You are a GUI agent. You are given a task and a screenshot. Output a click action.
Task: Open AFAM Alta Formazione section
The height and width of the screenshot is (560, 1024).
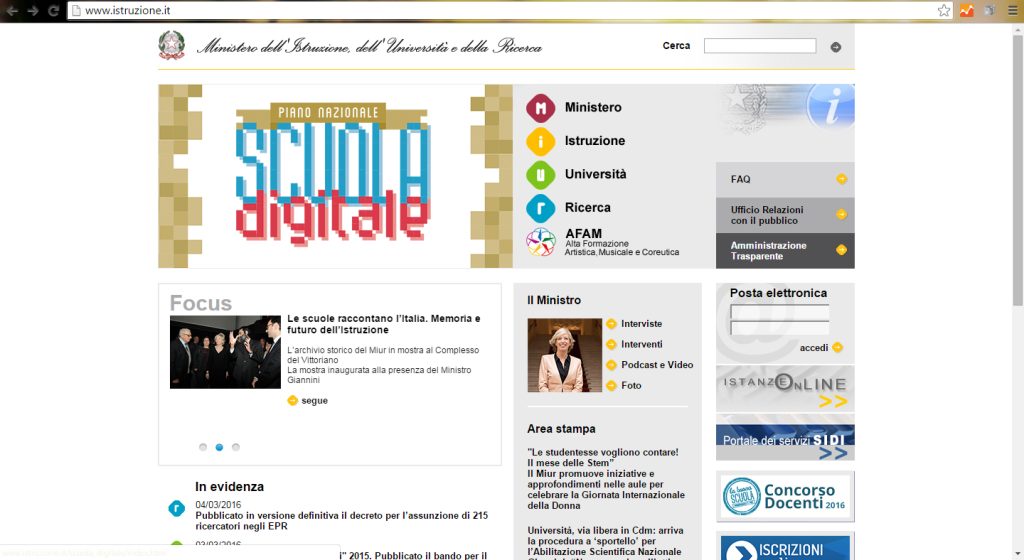click(x=622, y=241)
